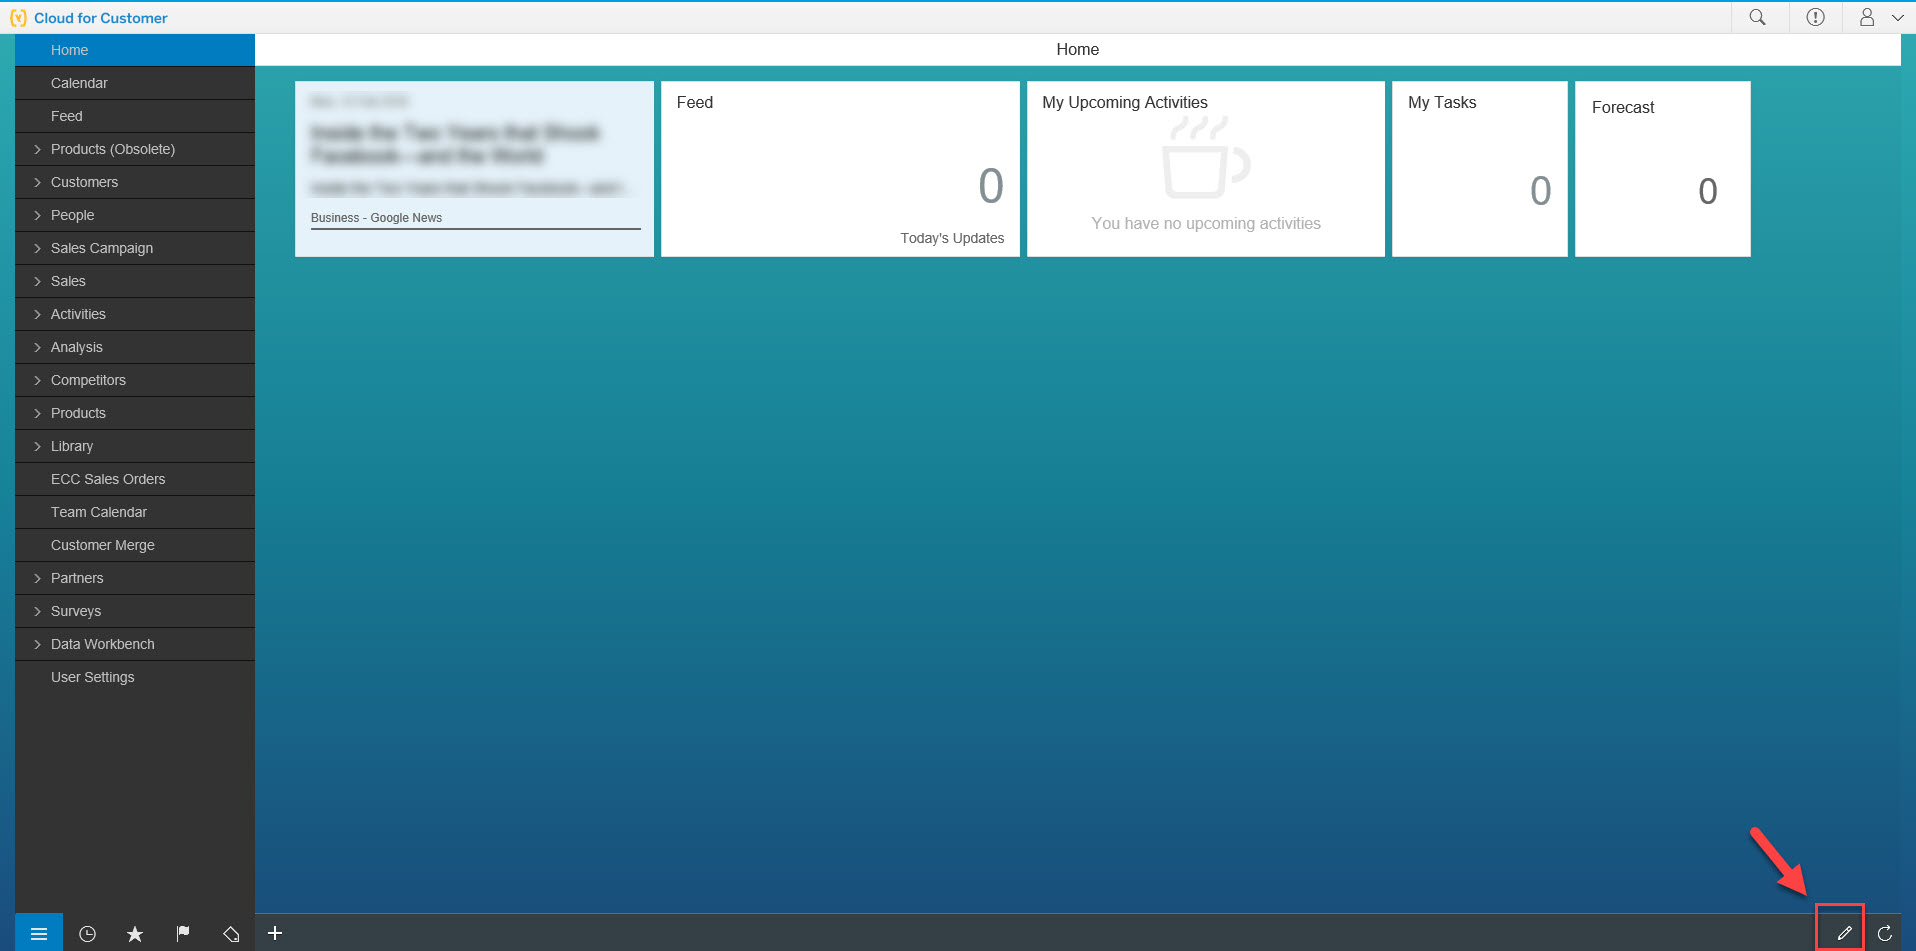1916x951 pixels.
Task: Expand the Analysis chevron
Action: pos(38,347)
